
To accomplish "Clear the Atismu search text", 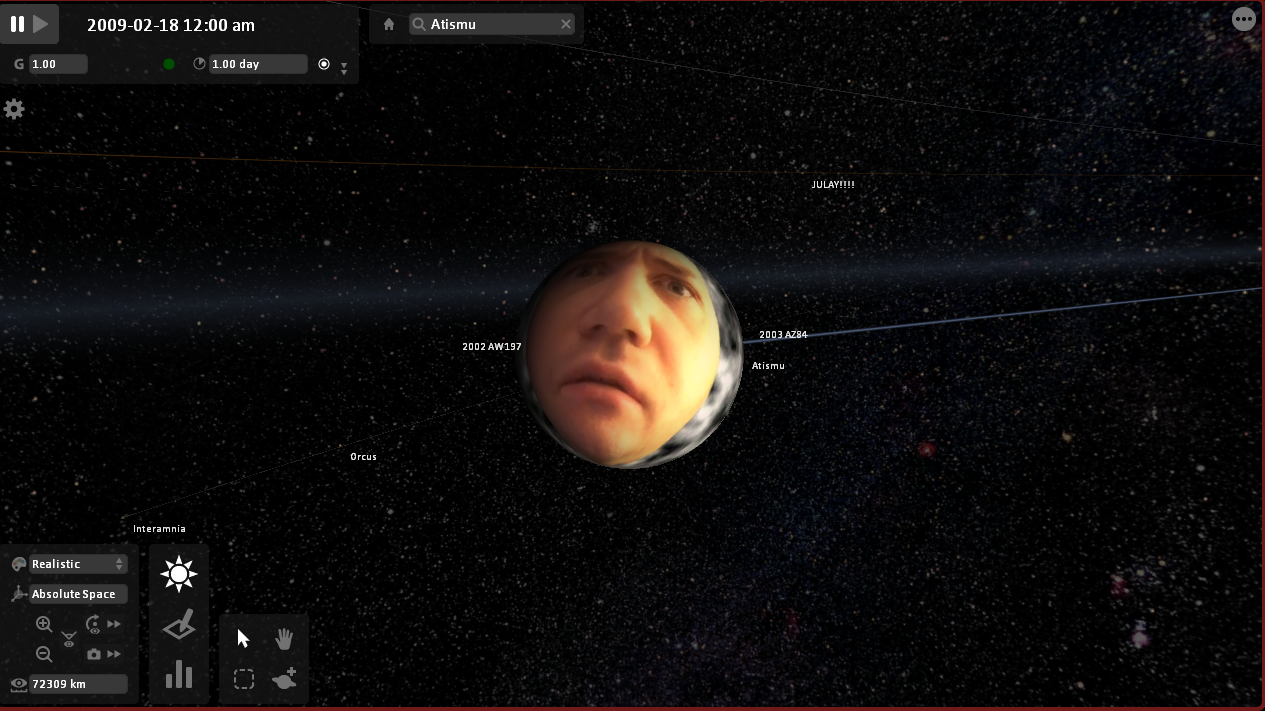I will 566,24.
